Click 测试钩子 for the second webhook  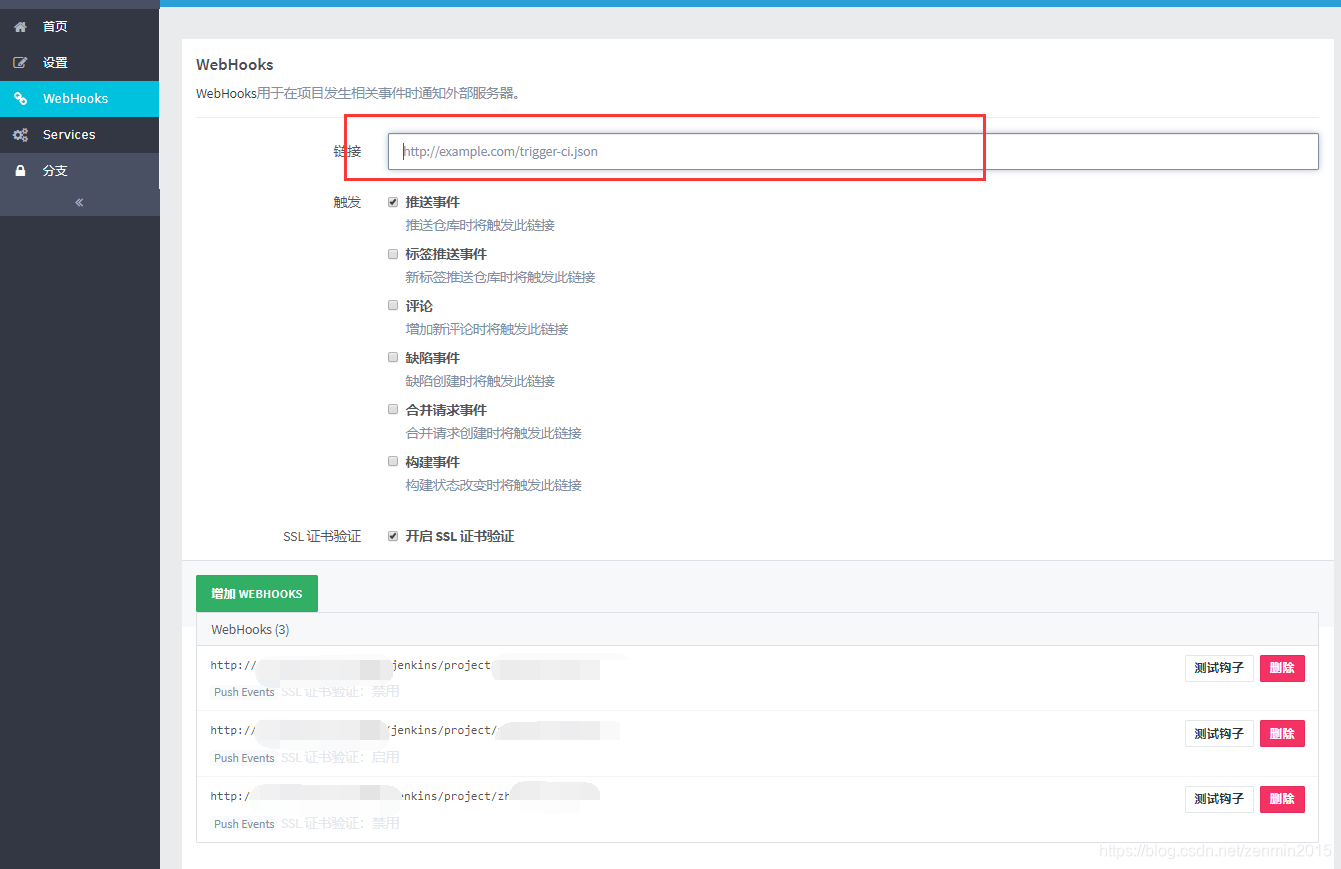[1219, 734]
